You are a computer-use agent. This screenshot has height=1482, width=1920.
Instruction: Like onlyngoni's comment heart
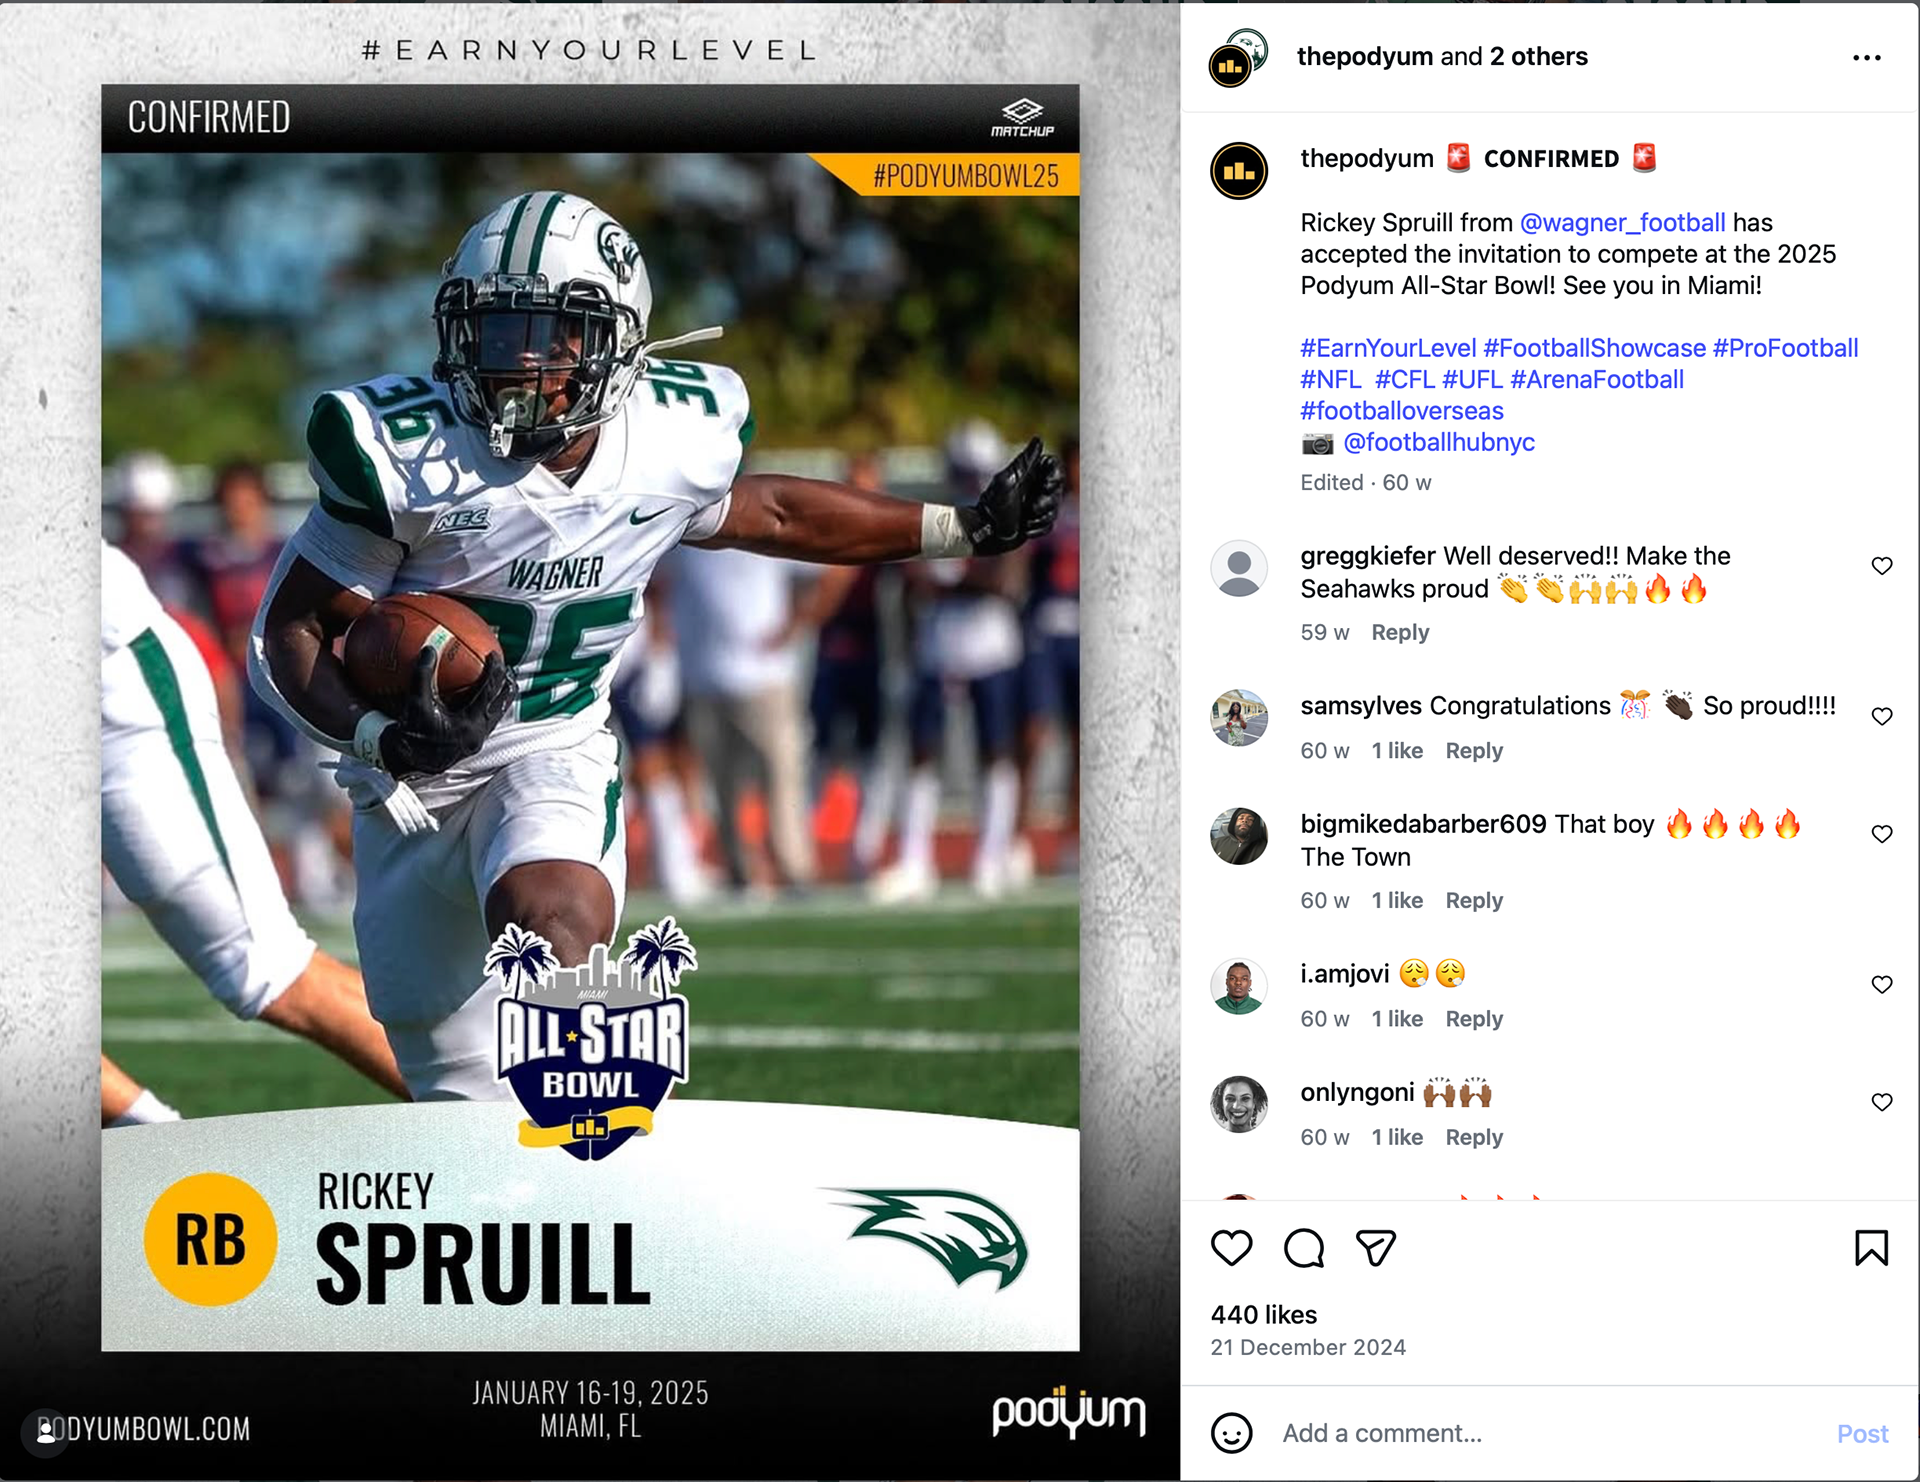coord(1882,1102)
